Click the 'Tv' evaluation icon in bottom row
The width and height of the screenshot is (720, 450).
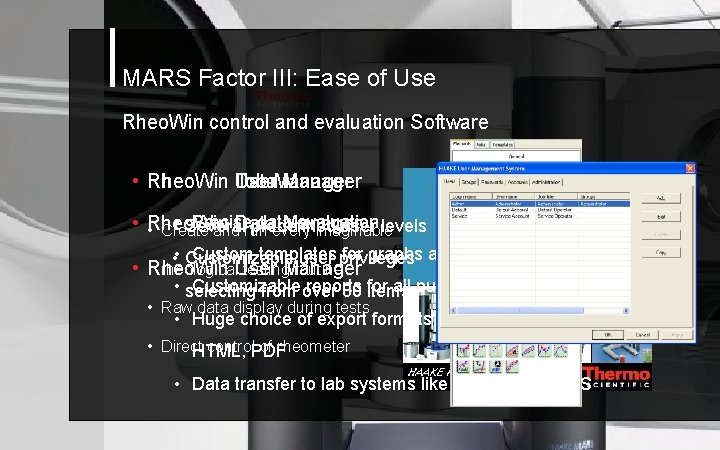click(479, 366)
